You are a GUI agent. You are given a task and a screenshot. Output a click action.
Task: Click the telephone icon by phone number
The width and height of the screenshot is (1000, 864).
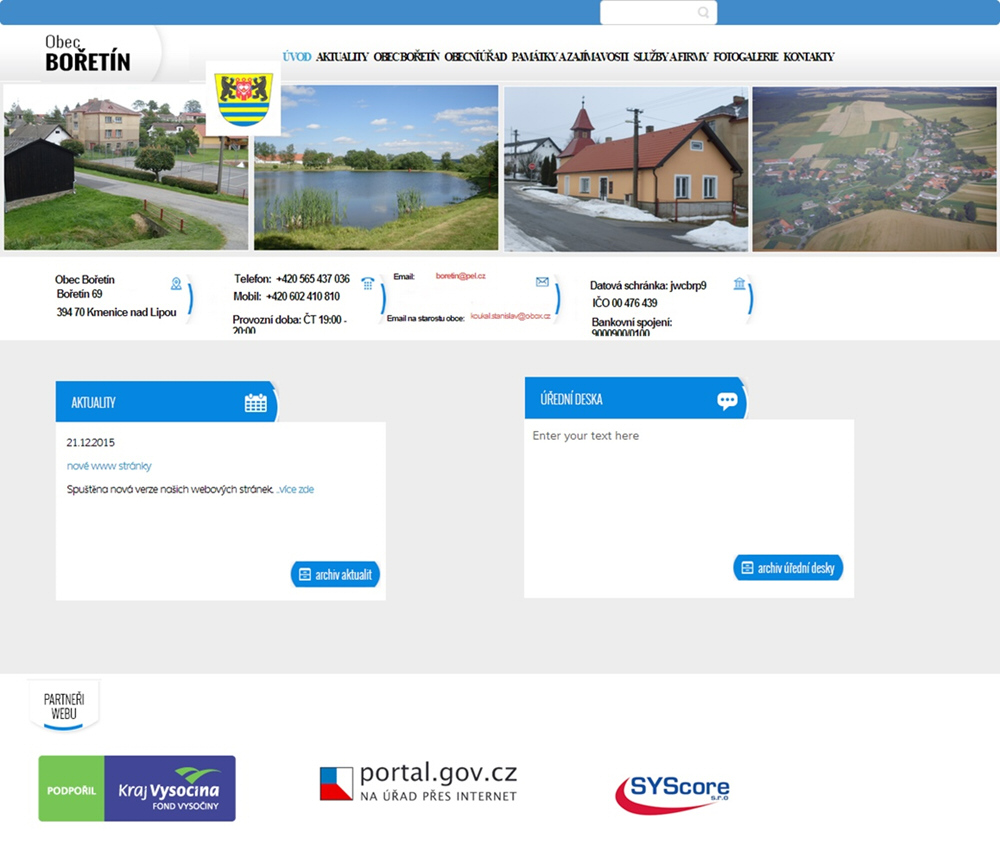pos(368,283)
